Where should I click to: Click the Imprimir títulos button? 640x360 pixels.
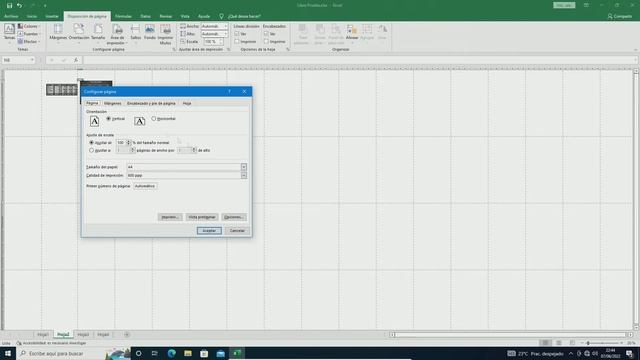[165, 34]
